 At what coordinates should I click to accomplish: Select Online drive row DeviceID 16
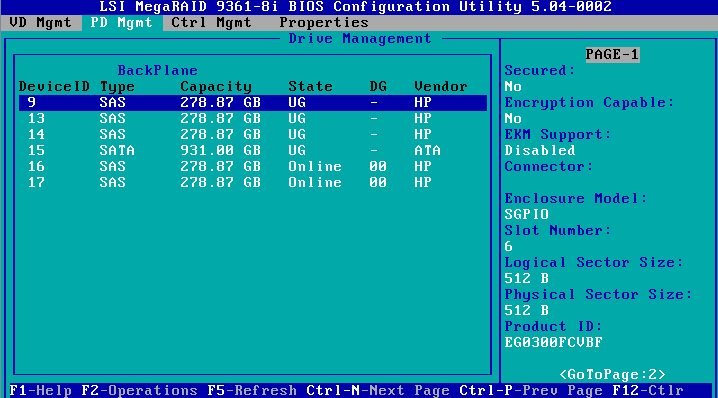(252, 167)
